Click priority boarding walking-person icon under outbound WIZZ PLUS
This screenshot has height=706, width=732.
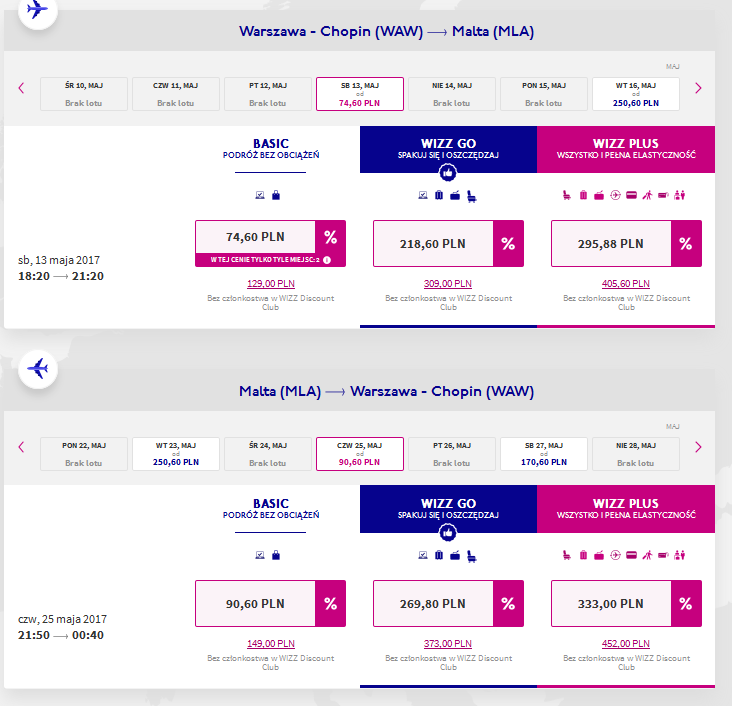click(x=647, y=195)
